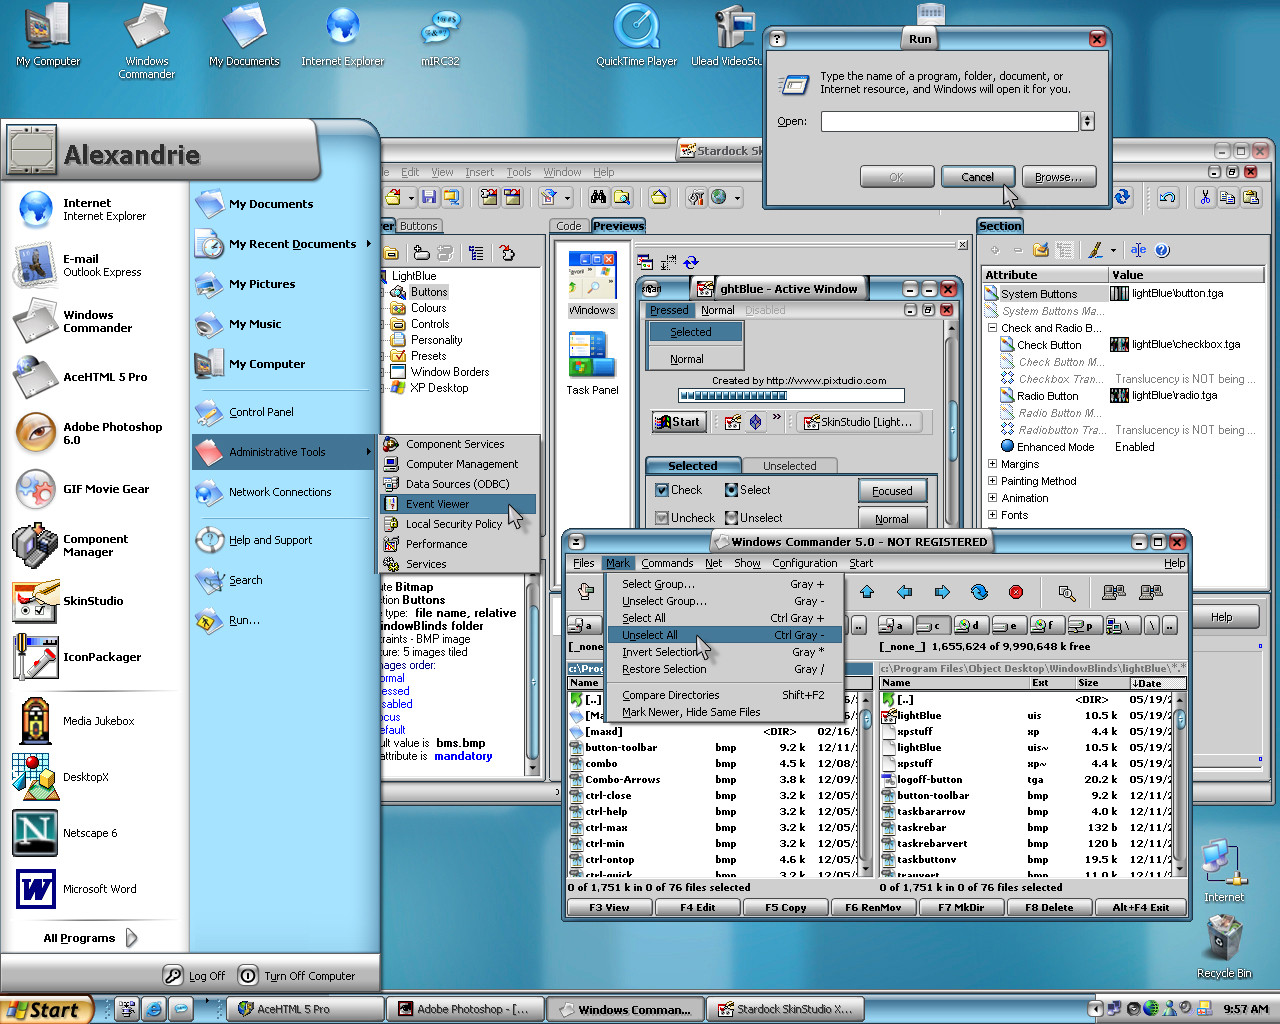Open the Commands menu in Windows Commander

667,563
